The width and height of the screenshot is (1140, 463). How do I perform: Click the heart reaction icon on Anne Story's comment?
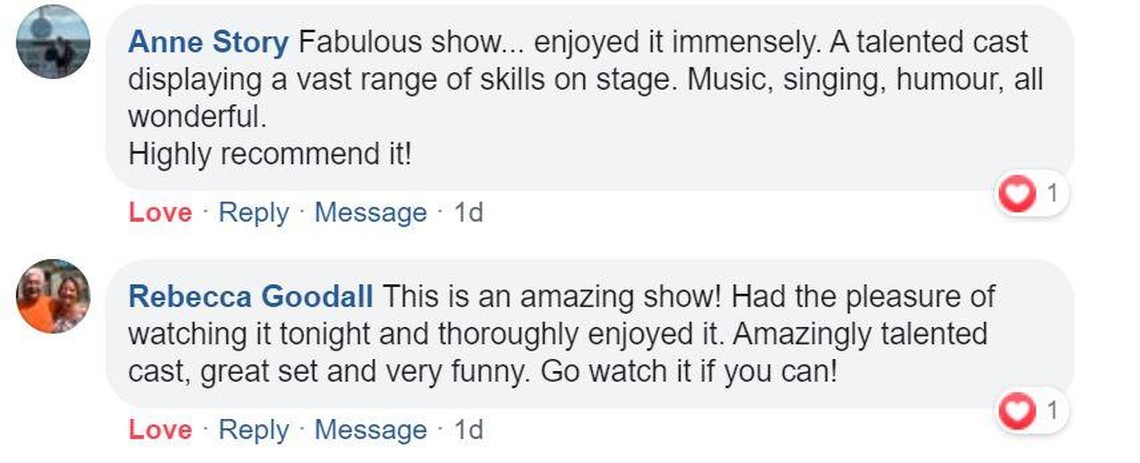[1018, 195]
